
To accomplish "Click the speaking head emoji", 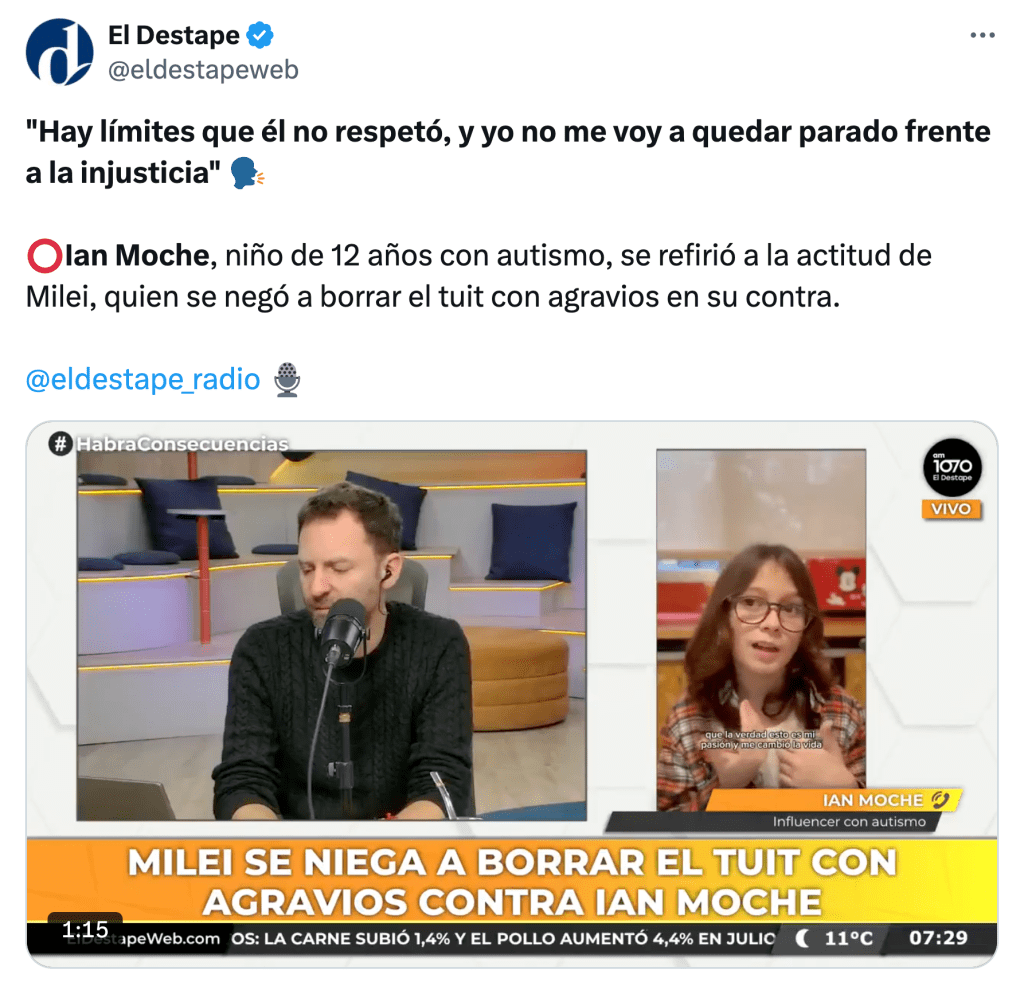I will (x=248, y=174).
